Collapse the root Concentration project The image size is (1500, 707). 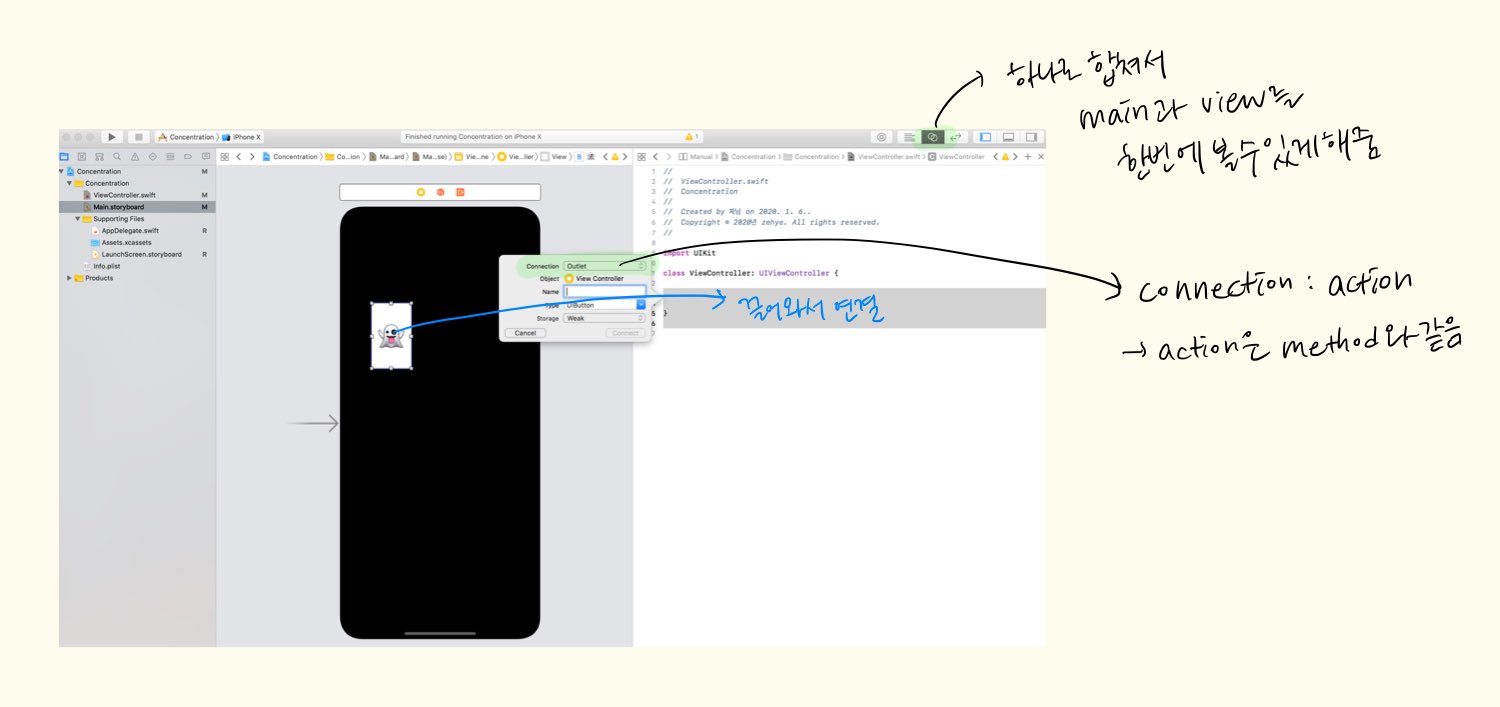tap(61, 172)
